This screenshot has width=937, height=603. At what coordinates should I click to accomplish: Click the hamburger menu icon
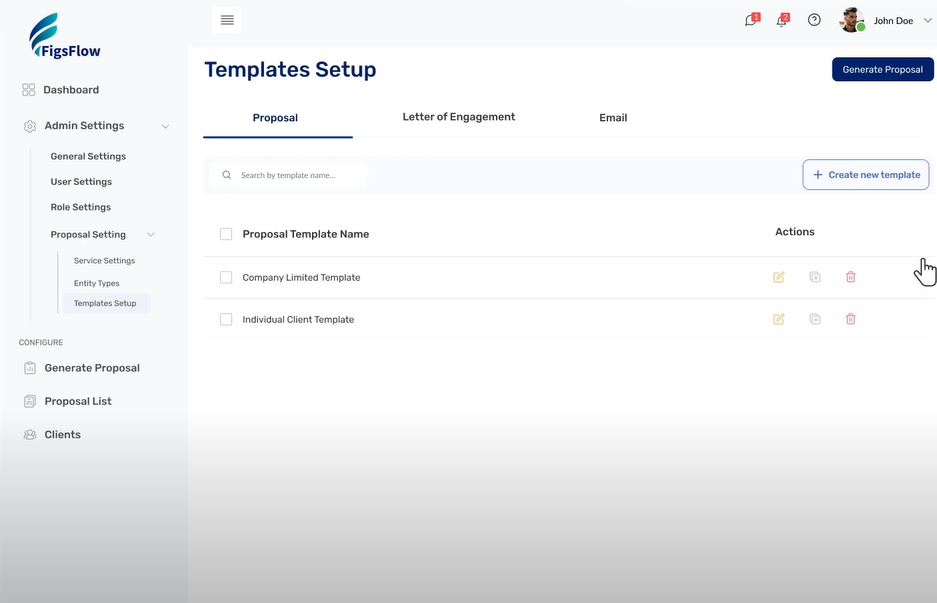[x=226, y=19]
